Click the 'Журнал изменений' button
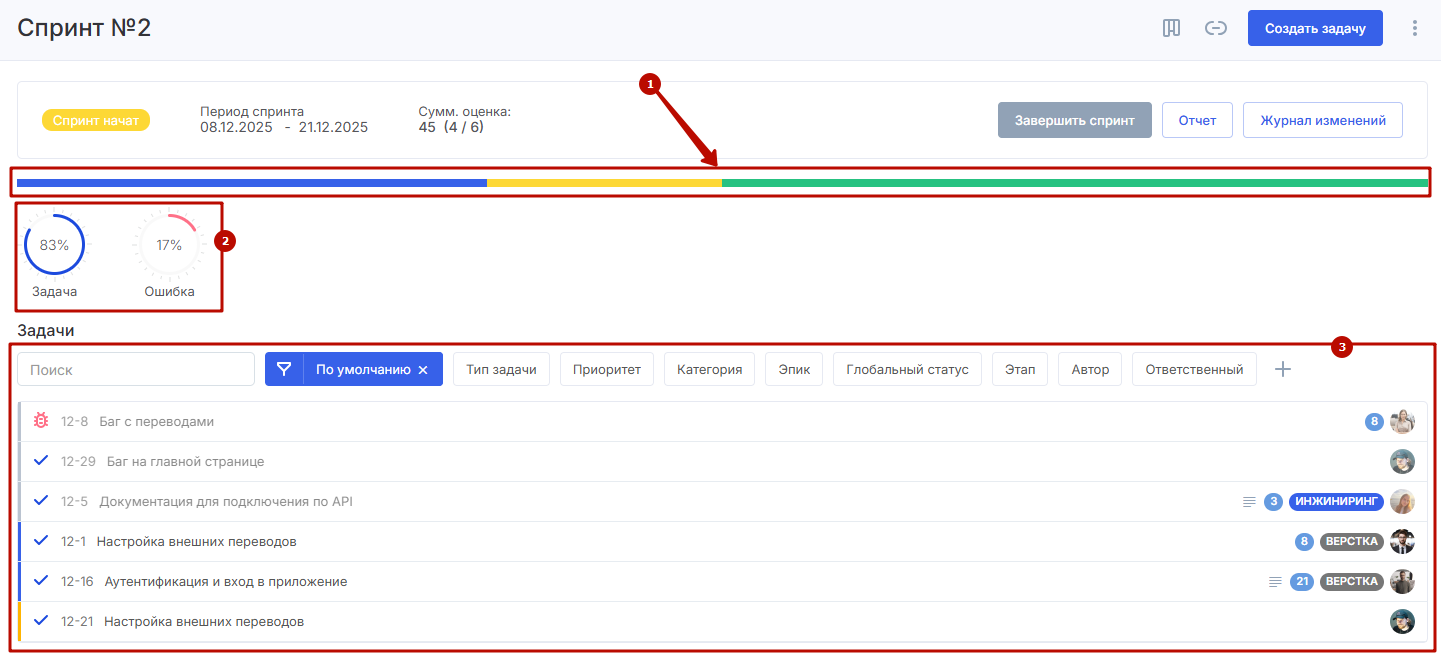 pyautogui.click(x=1322, y=120)
